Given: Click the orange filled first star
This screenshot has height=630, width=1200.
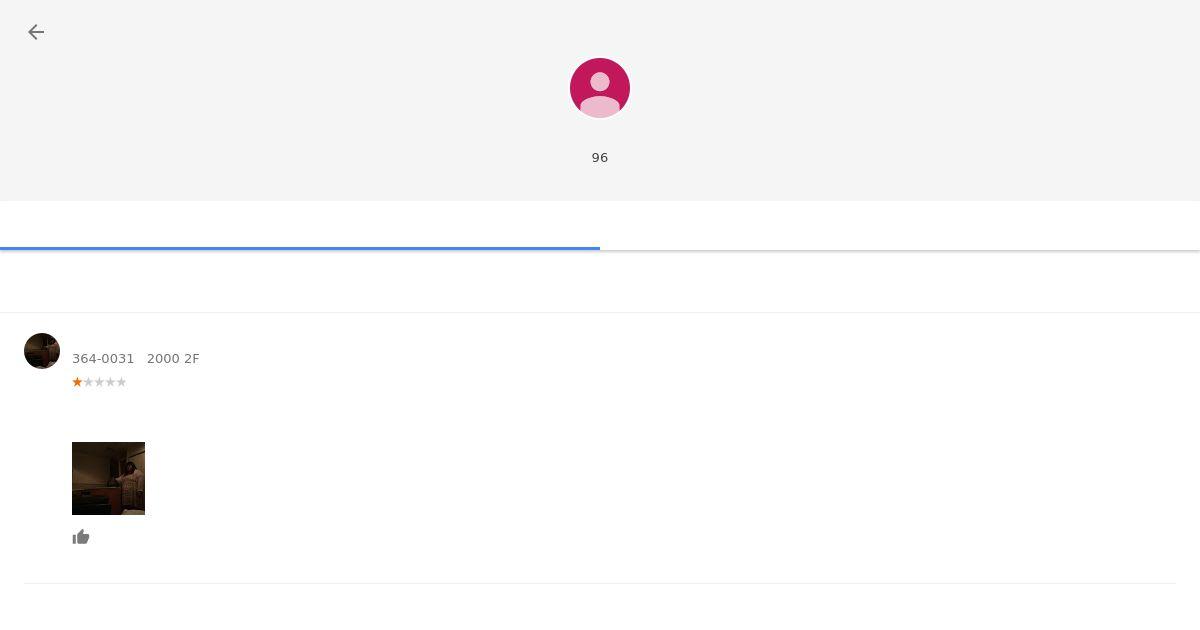Looking at the screenshot, I should pyautogui.click(x=77, y=382).
